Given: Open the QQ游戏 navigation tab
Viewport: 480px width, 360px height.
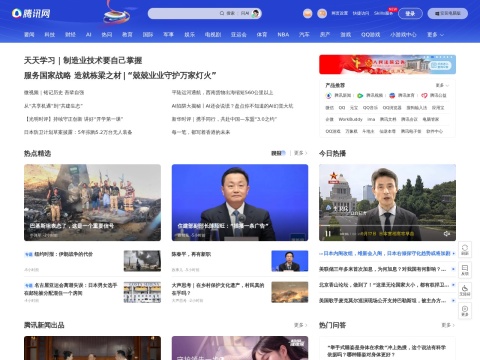Looking at the screenshot, I should coord(370,34).
